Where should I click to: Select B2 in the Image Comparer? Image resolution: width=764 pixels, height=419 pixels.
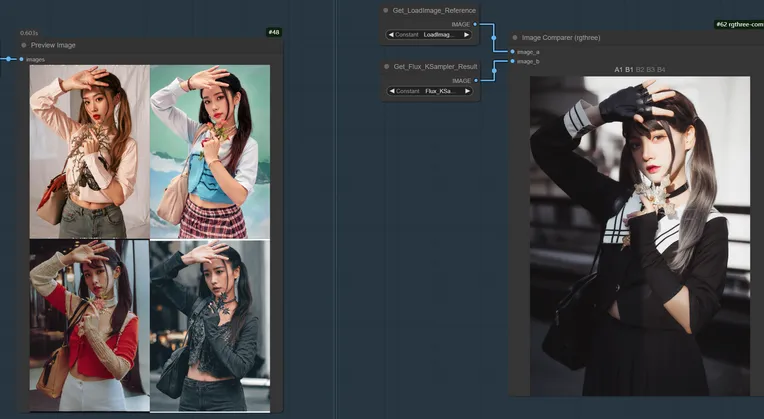click(640, 70)
